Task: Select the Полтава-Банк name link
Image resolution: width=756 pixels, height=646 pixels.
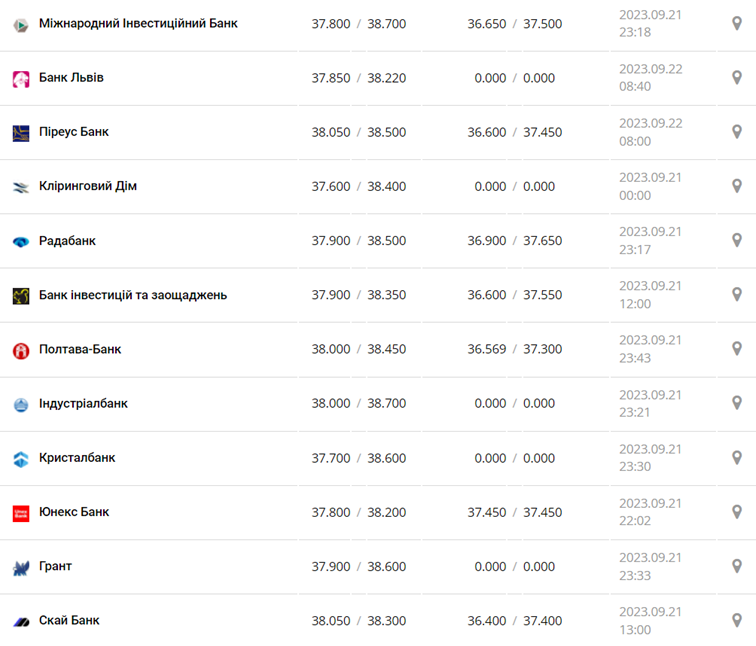Action: (x=80, y=349)
